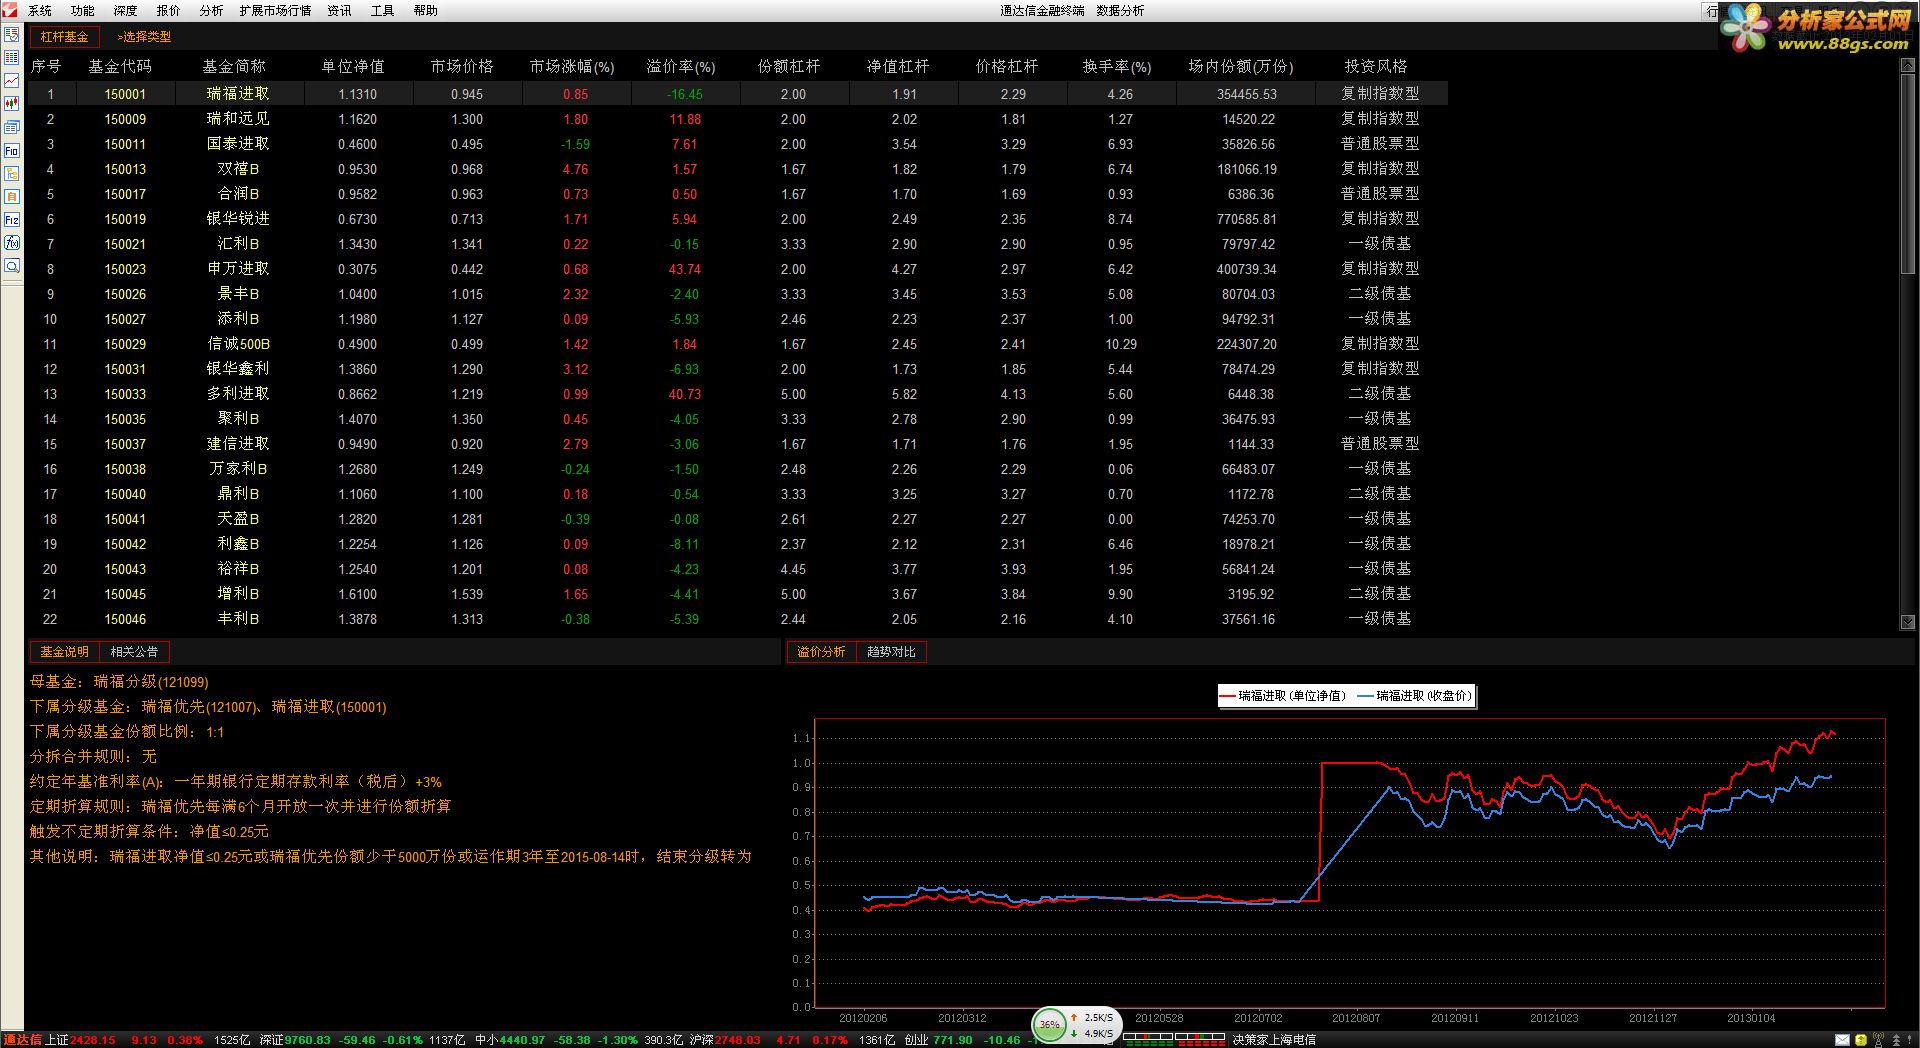Sort by 市场价格 column header
The height and width of the screenshot is (1048, 1920).
tap(462, 67)
